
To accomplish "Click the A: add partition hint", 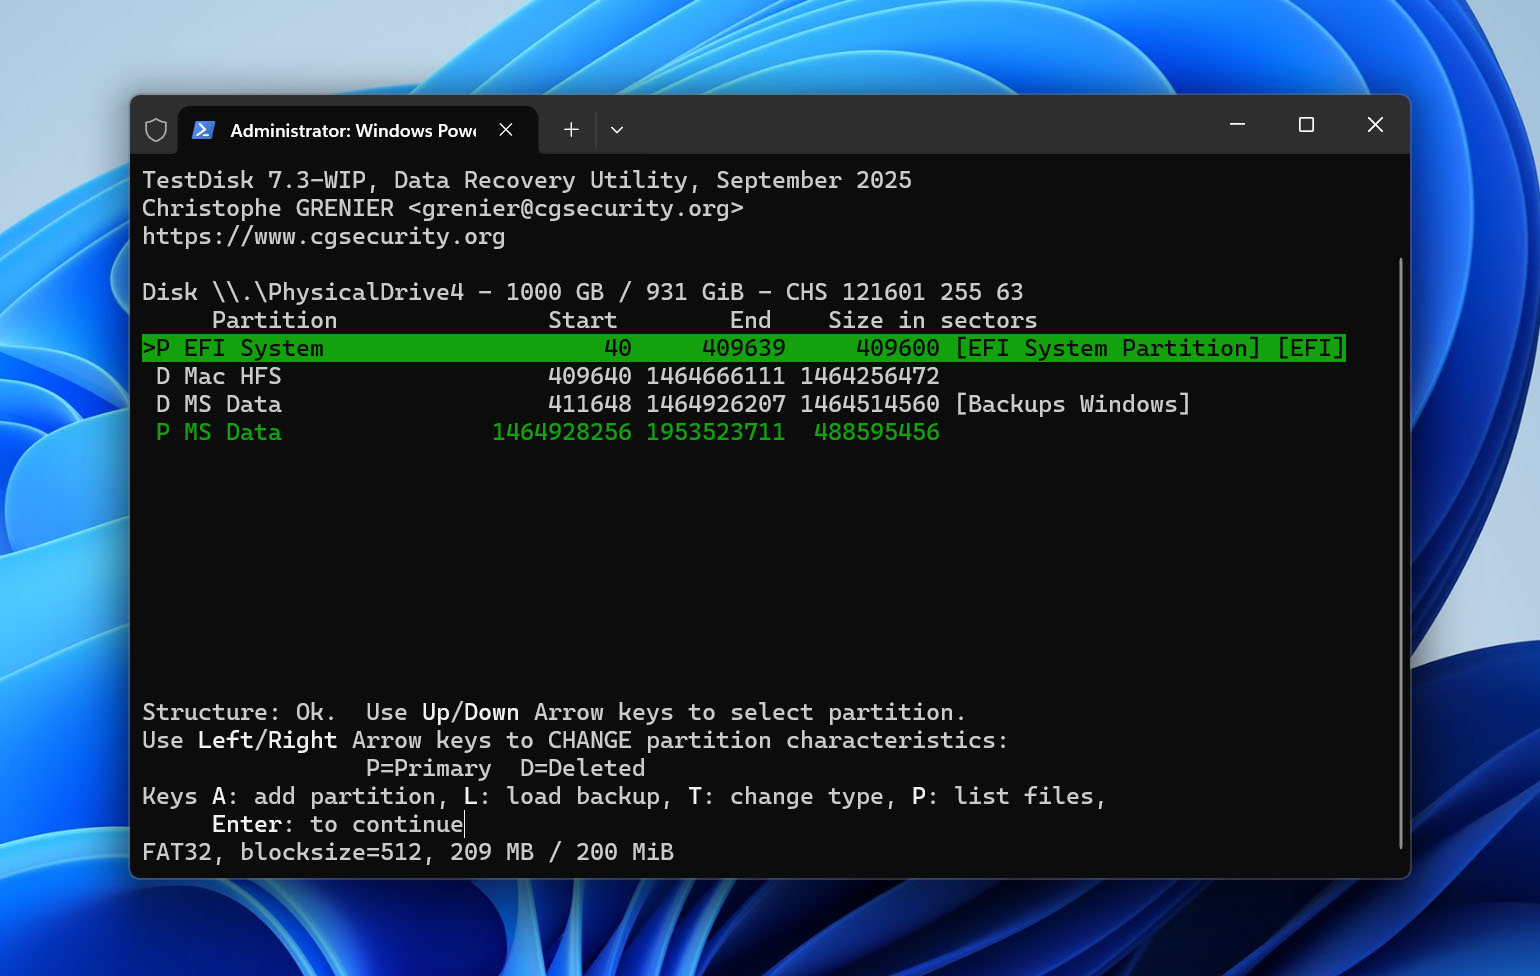I will 323,796.
